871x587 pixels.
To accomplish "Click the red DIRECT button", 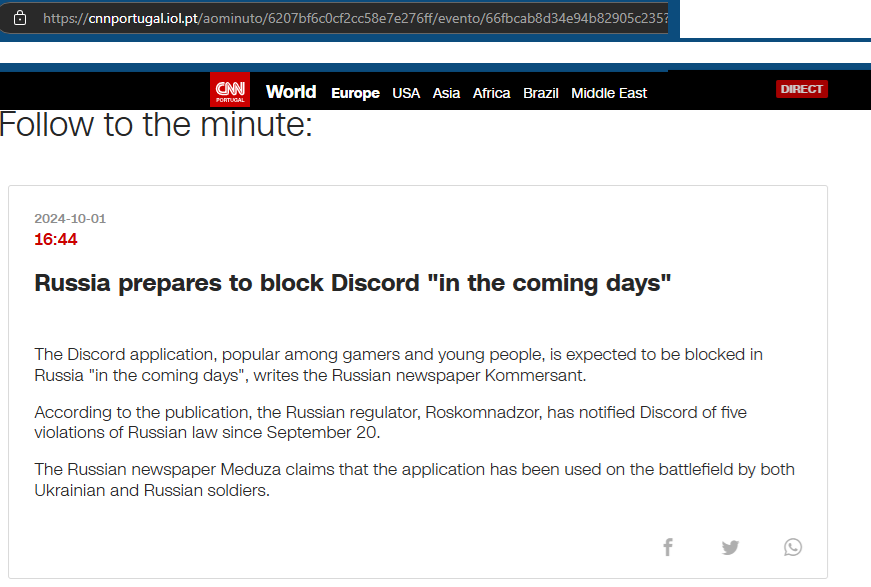I will pos(802,89).
